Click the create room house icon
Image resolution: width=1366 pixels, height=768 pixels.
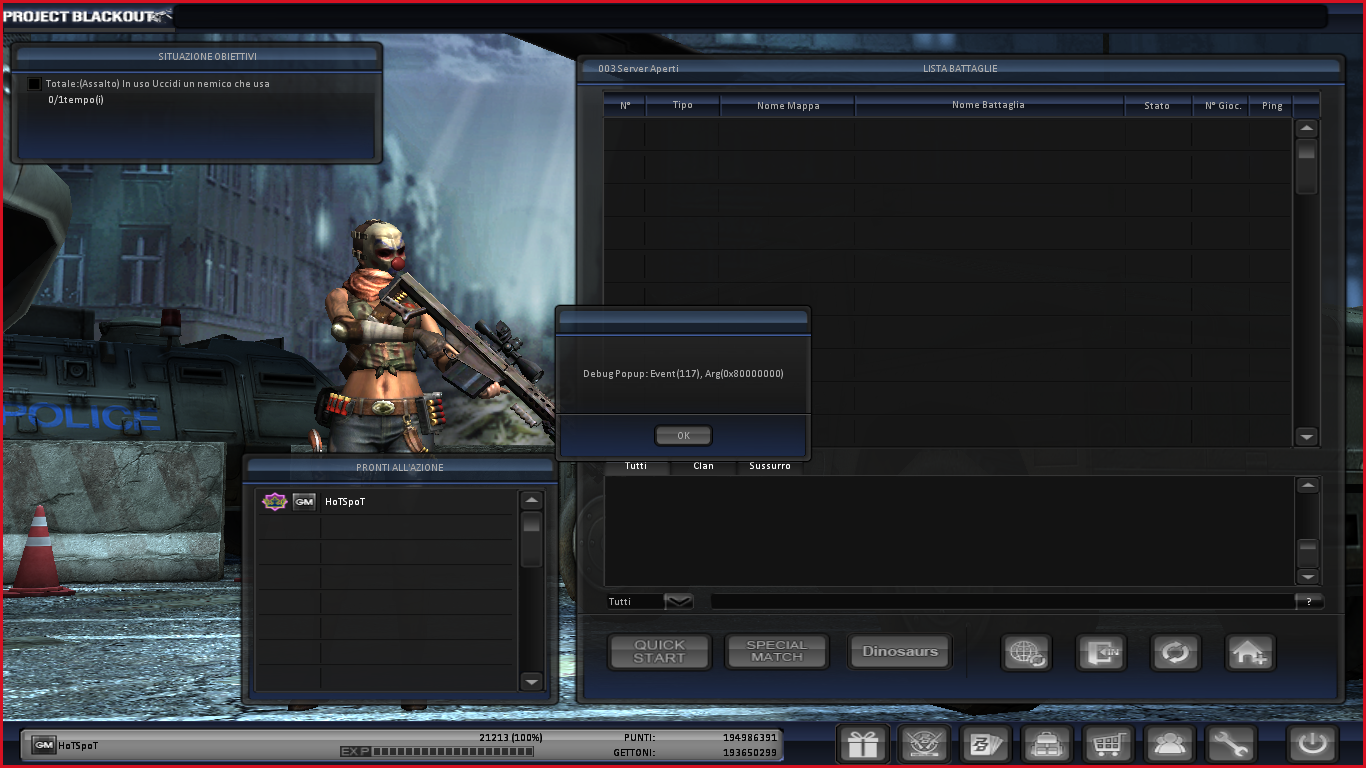1250,653
